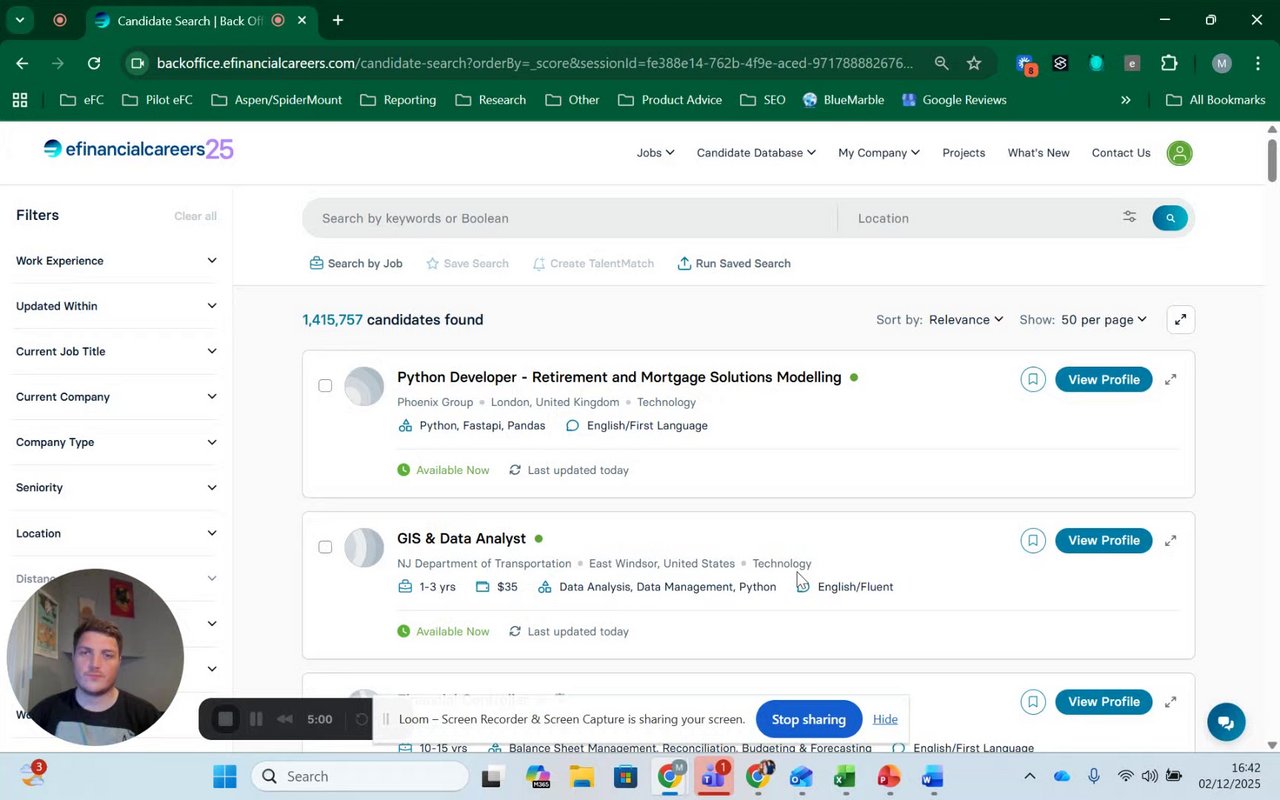
Task: Open the What's New page
Action: click(1038, 153)
